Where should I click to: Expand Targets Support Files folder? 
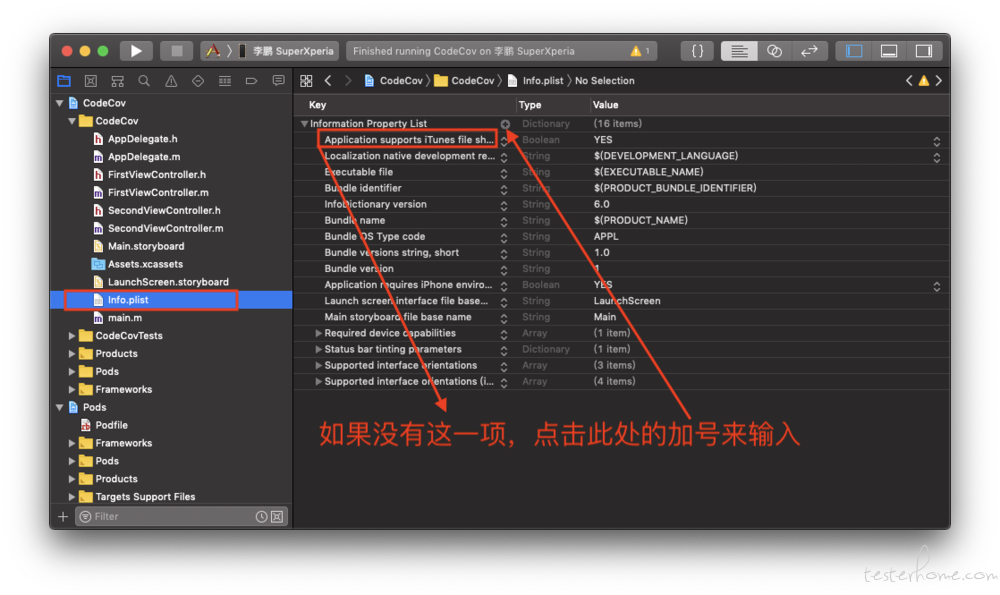click(x=72, y=496)
